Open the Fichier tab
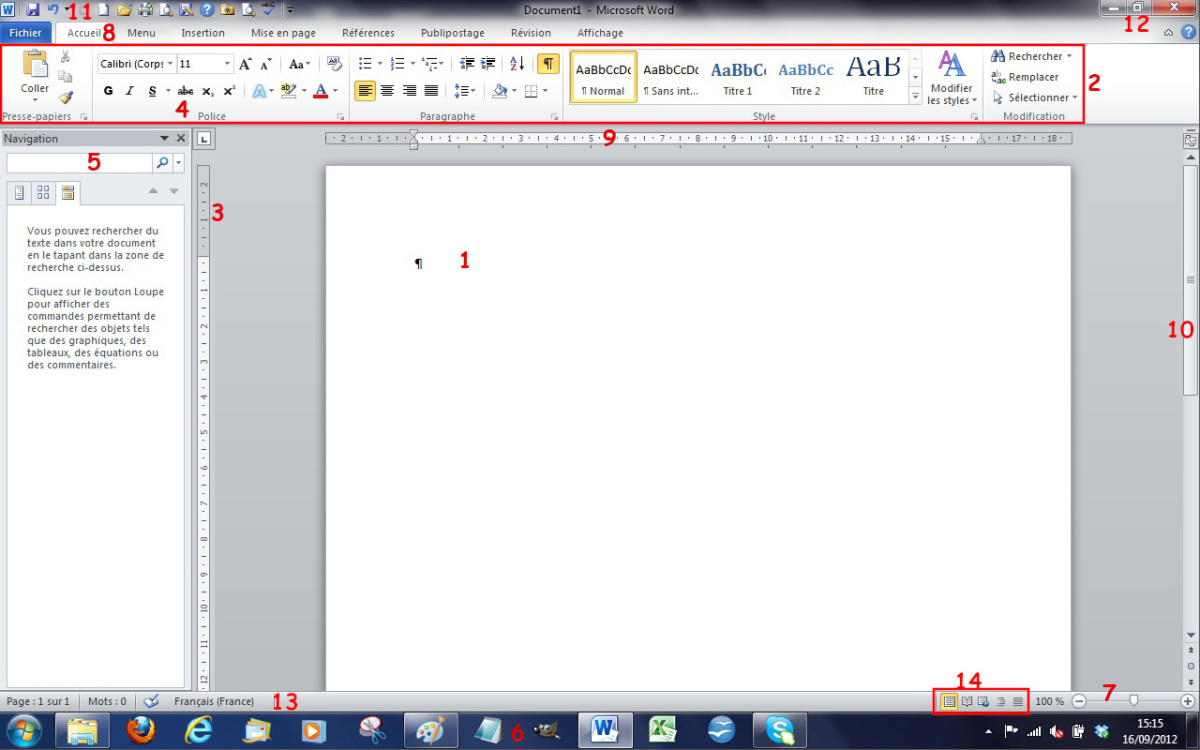The width and height of the screenshot is (1200, 750). click(25, 33)
